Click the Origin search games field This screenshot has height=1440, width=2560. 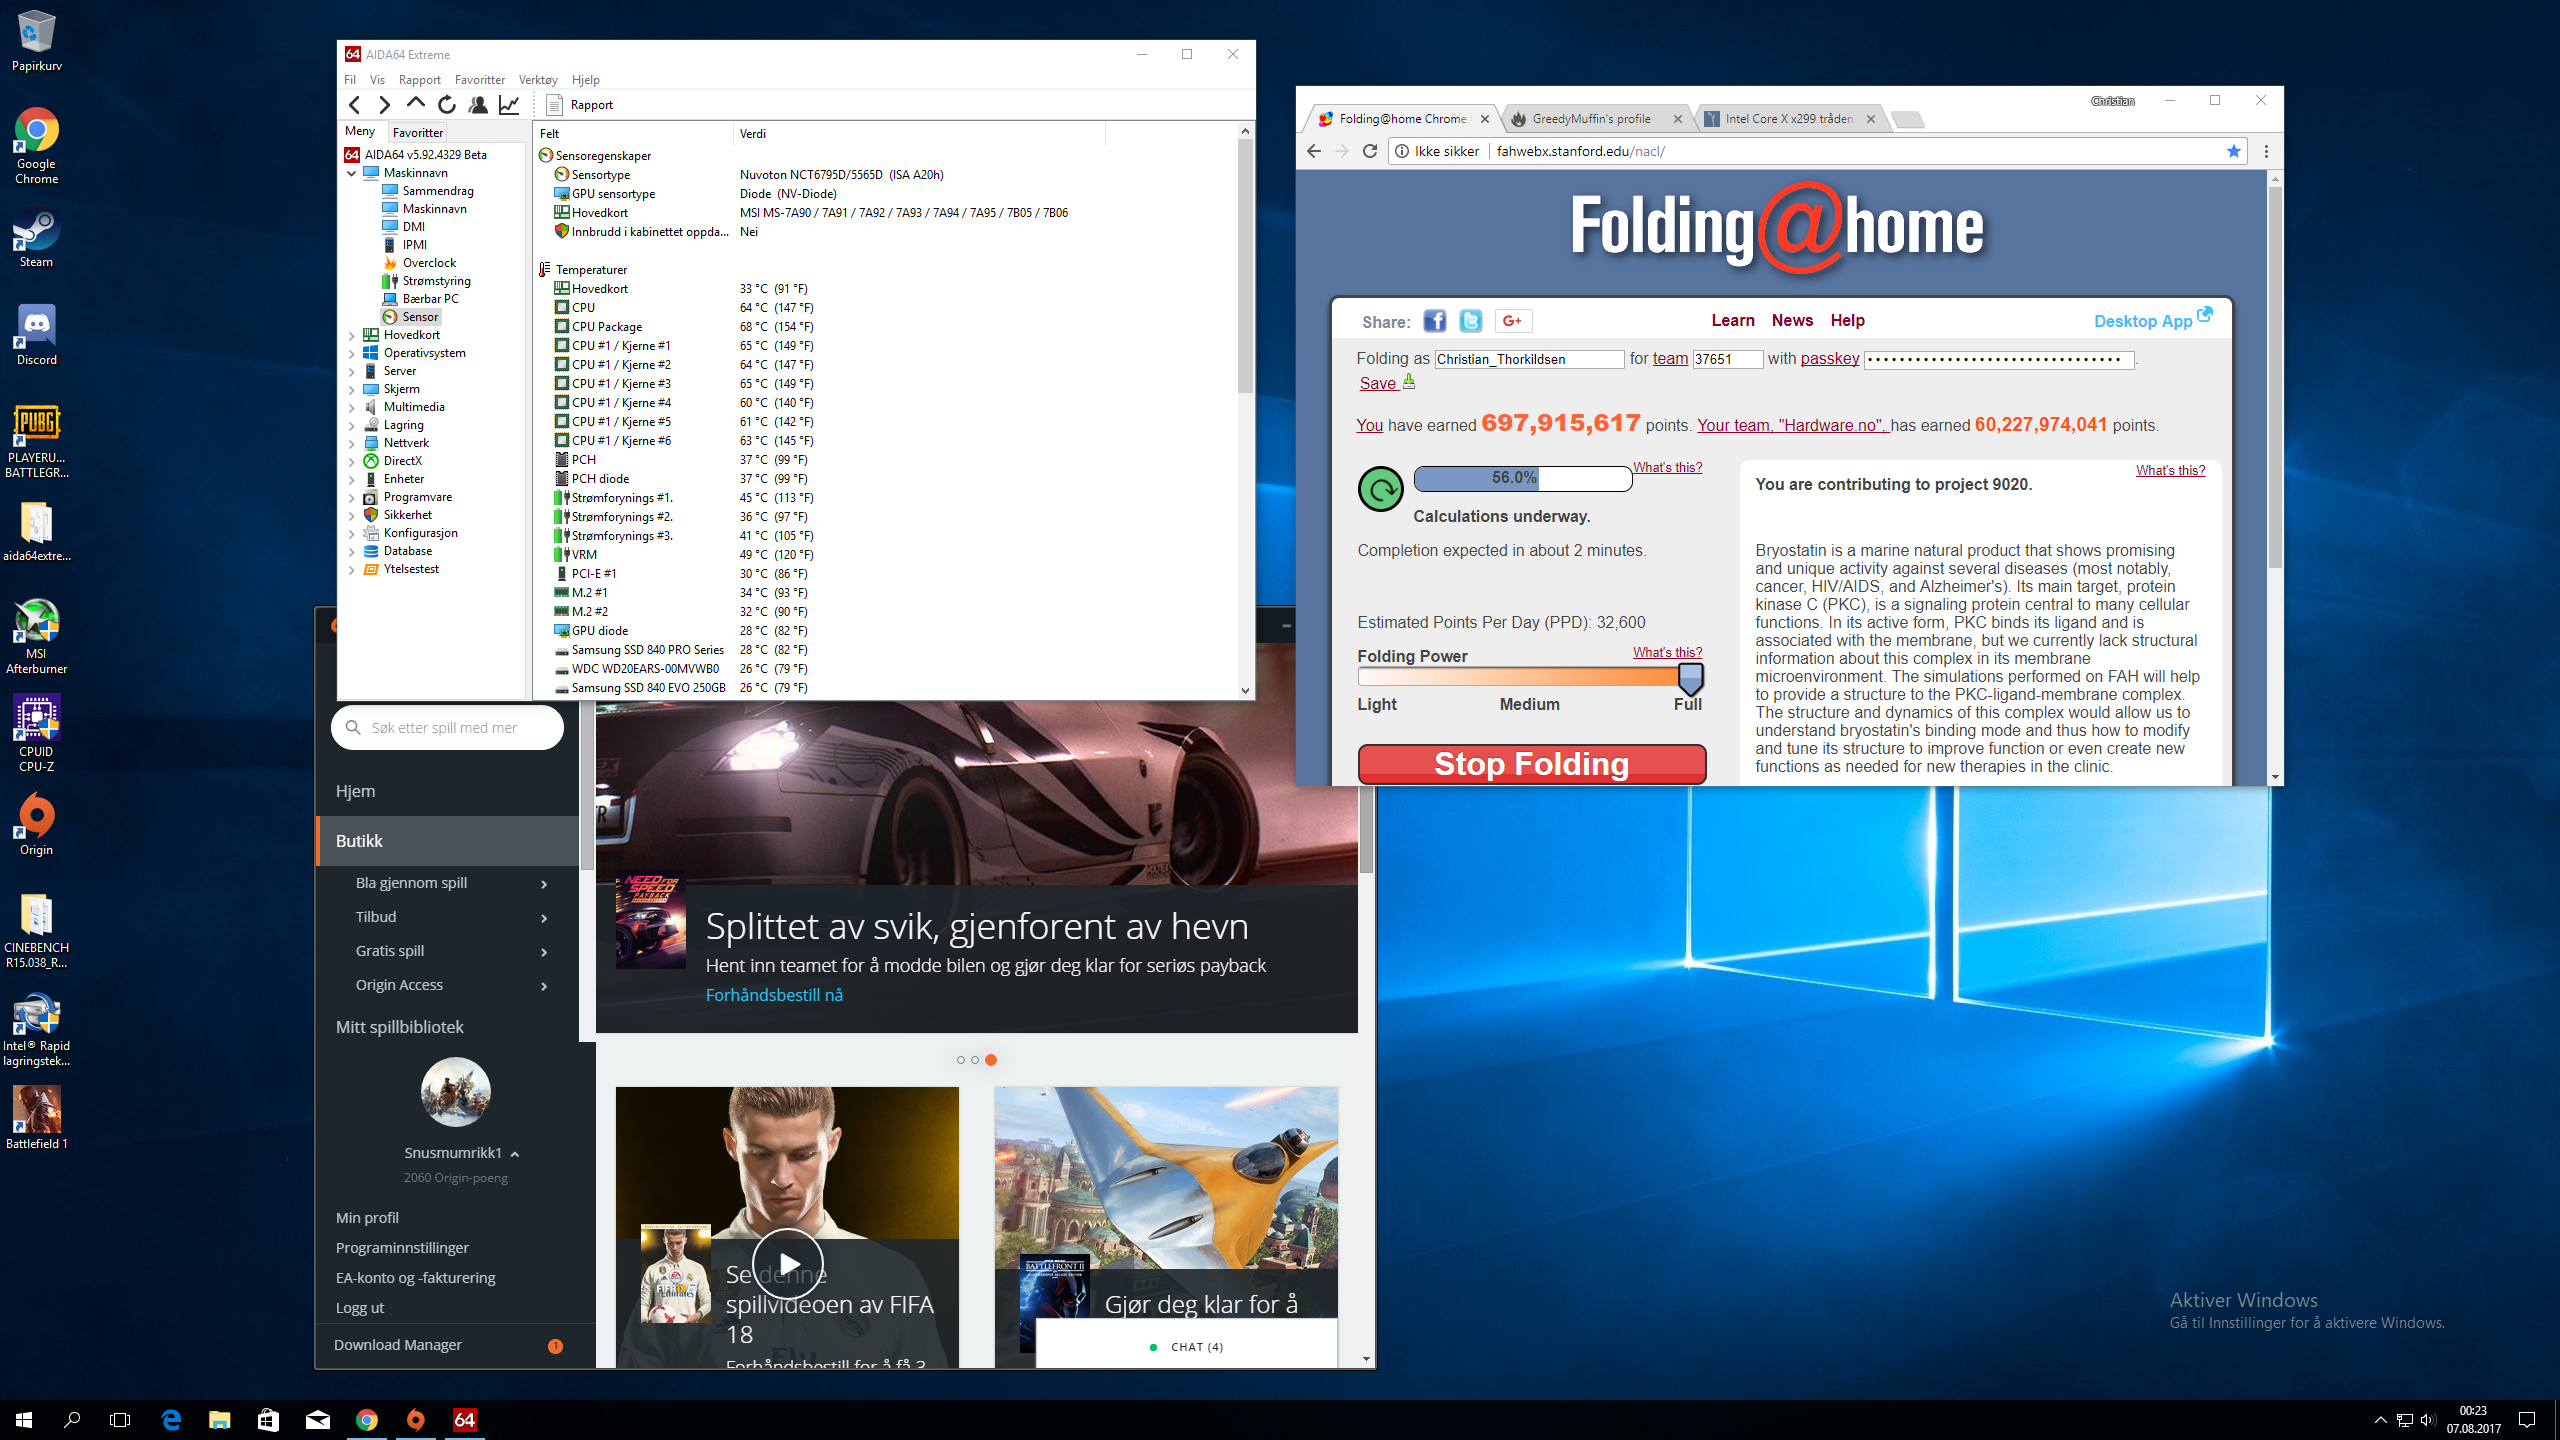(447, 727)
